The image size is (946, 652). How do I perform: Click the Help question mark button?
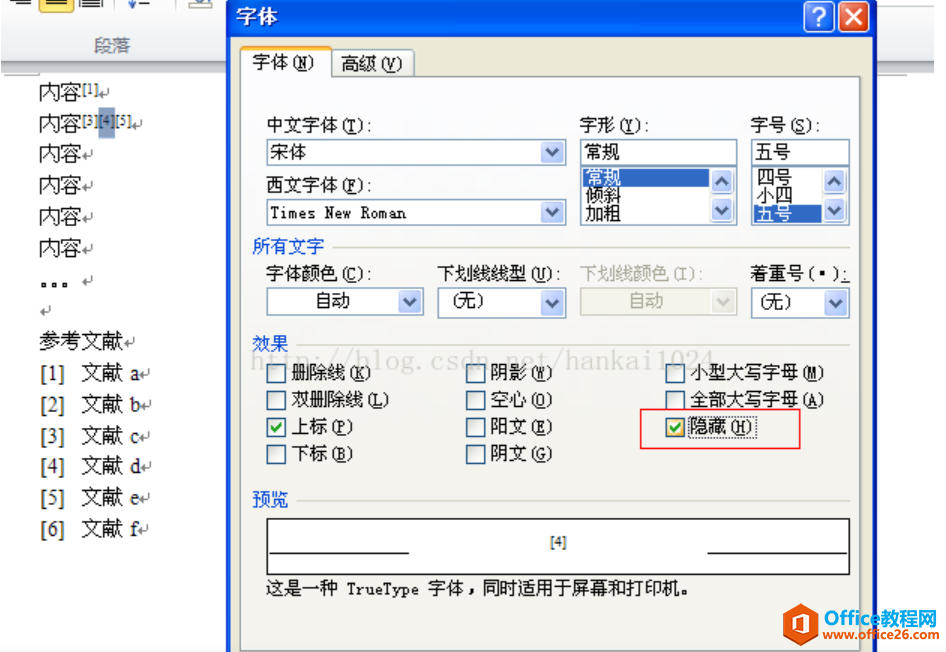[818, 17]
